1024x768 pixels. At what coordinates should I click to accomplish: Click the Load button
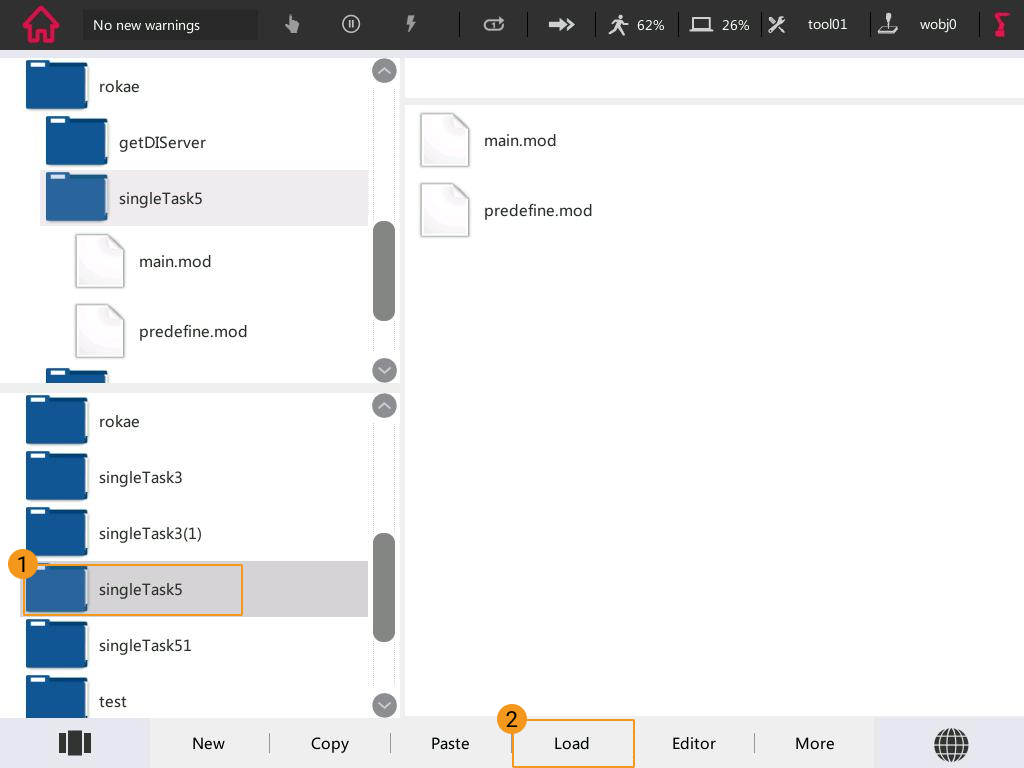click(x=572, y=743)
